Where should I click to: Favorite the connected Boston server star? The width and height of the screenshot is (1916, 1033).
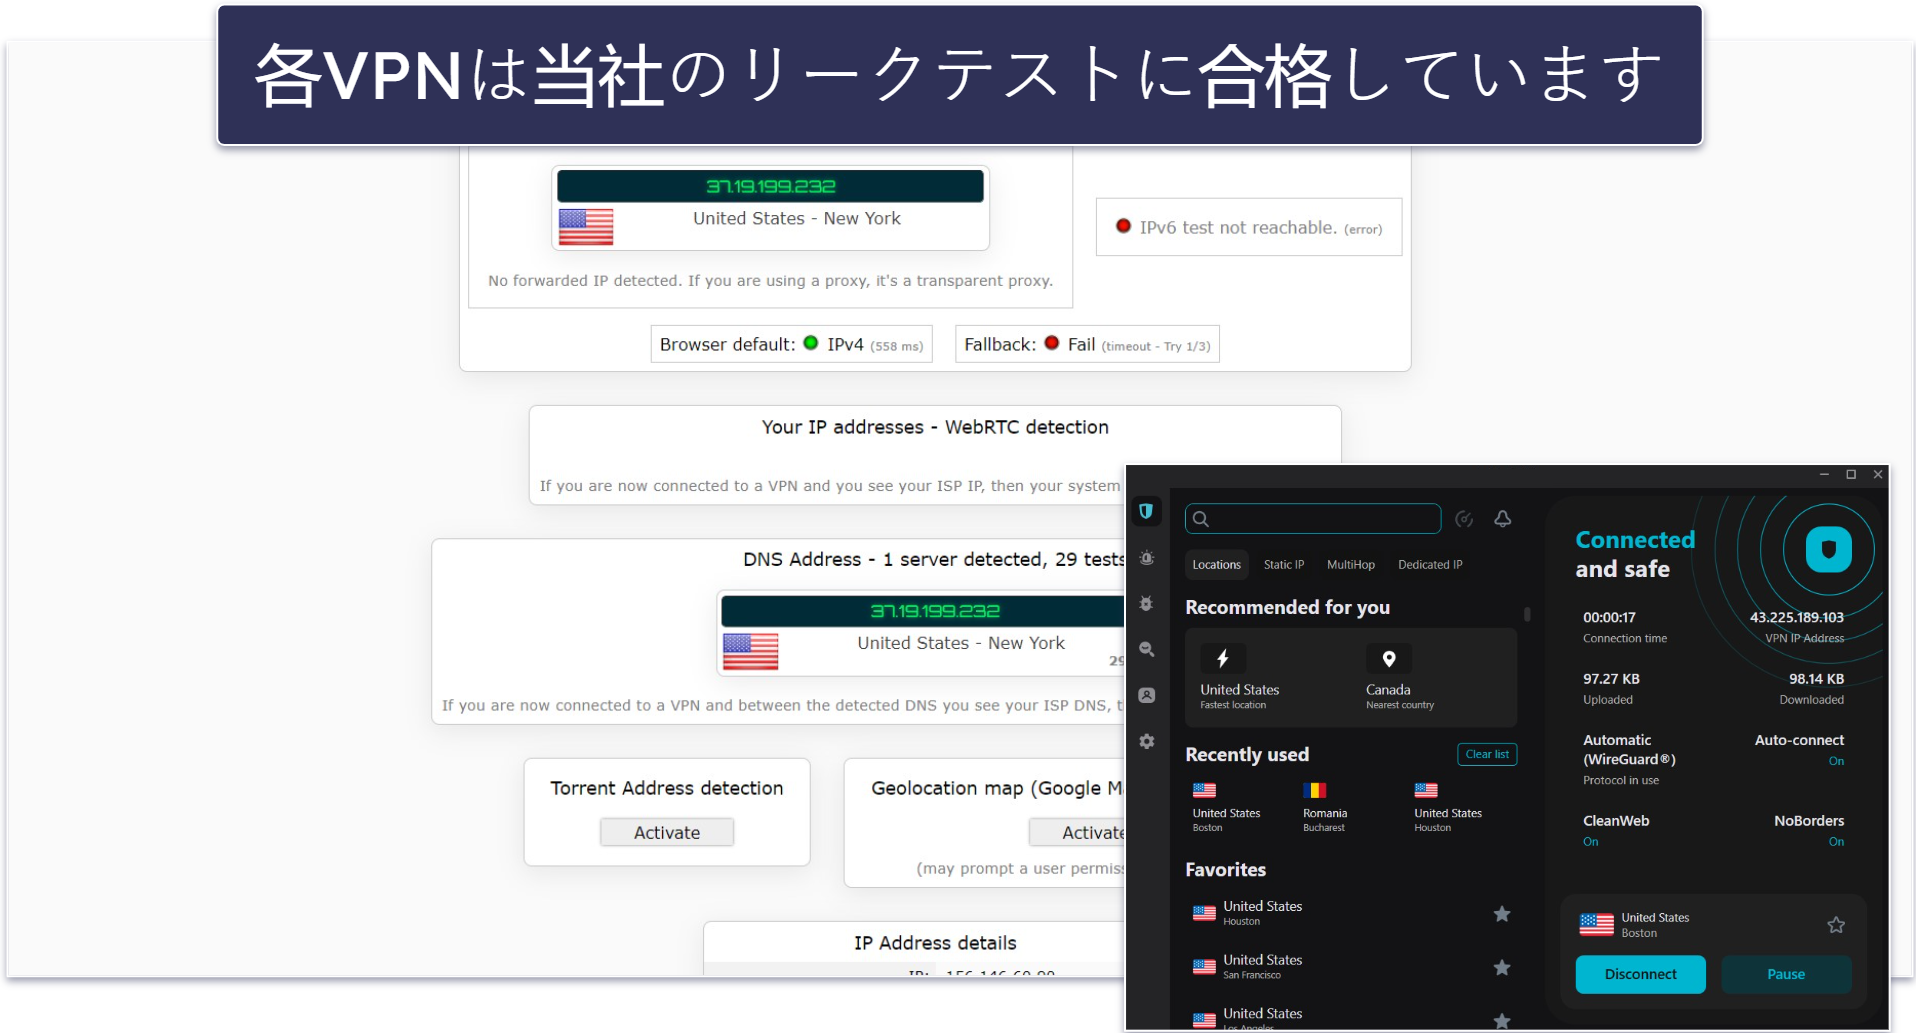[1836, 925]
